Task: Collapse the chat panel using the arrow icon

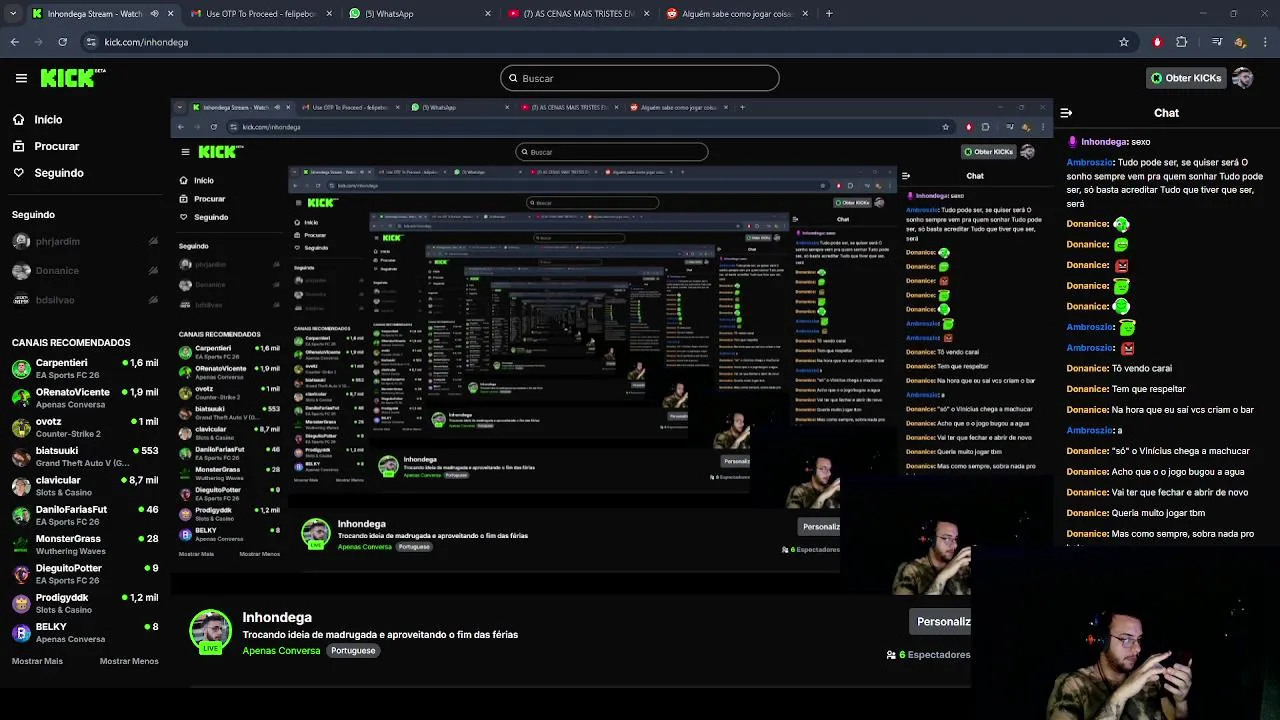Action: pyautogui.click(x=1066, y=113)
